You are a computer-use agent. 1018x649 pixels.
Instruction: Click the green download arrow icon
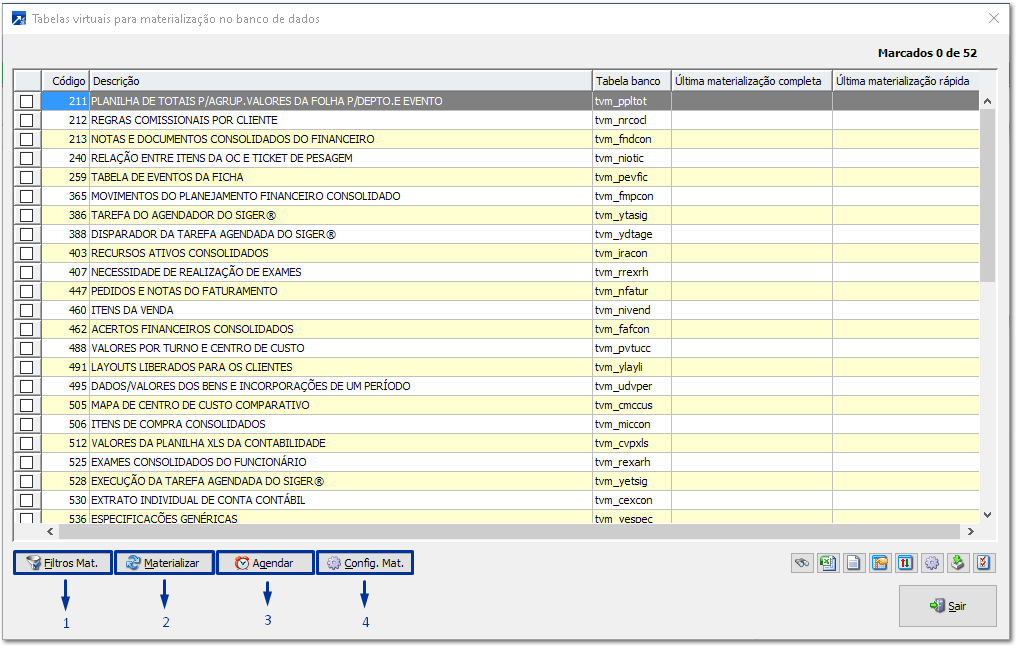958,563
